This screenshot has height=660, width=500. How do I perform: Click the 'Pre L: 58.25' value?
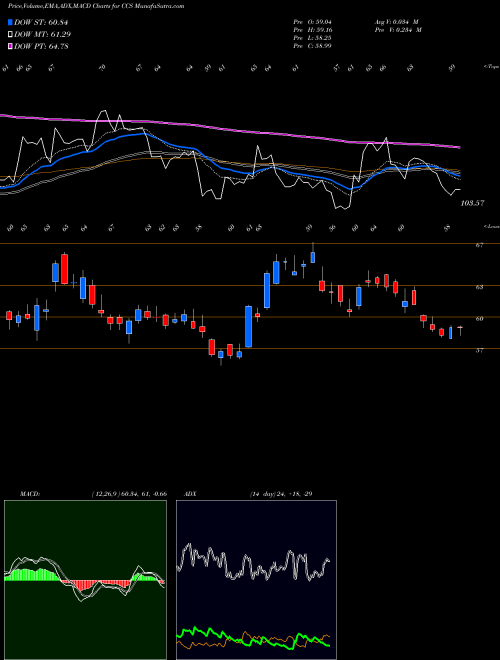pos(313,38)
